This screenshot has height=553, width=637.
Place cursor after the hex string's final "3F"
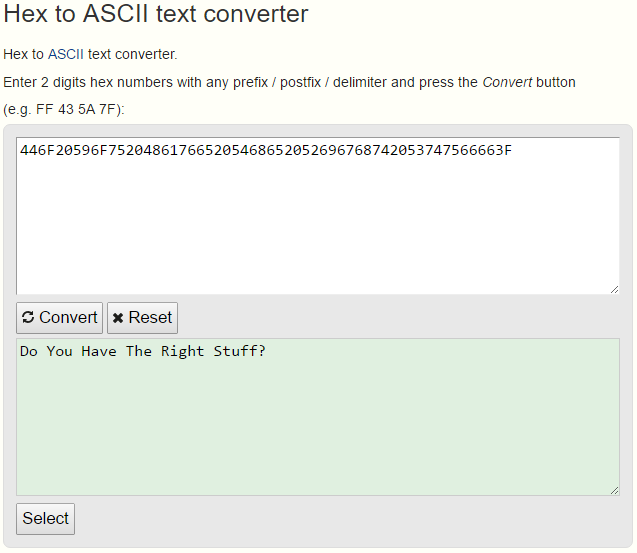click(513, 151)
